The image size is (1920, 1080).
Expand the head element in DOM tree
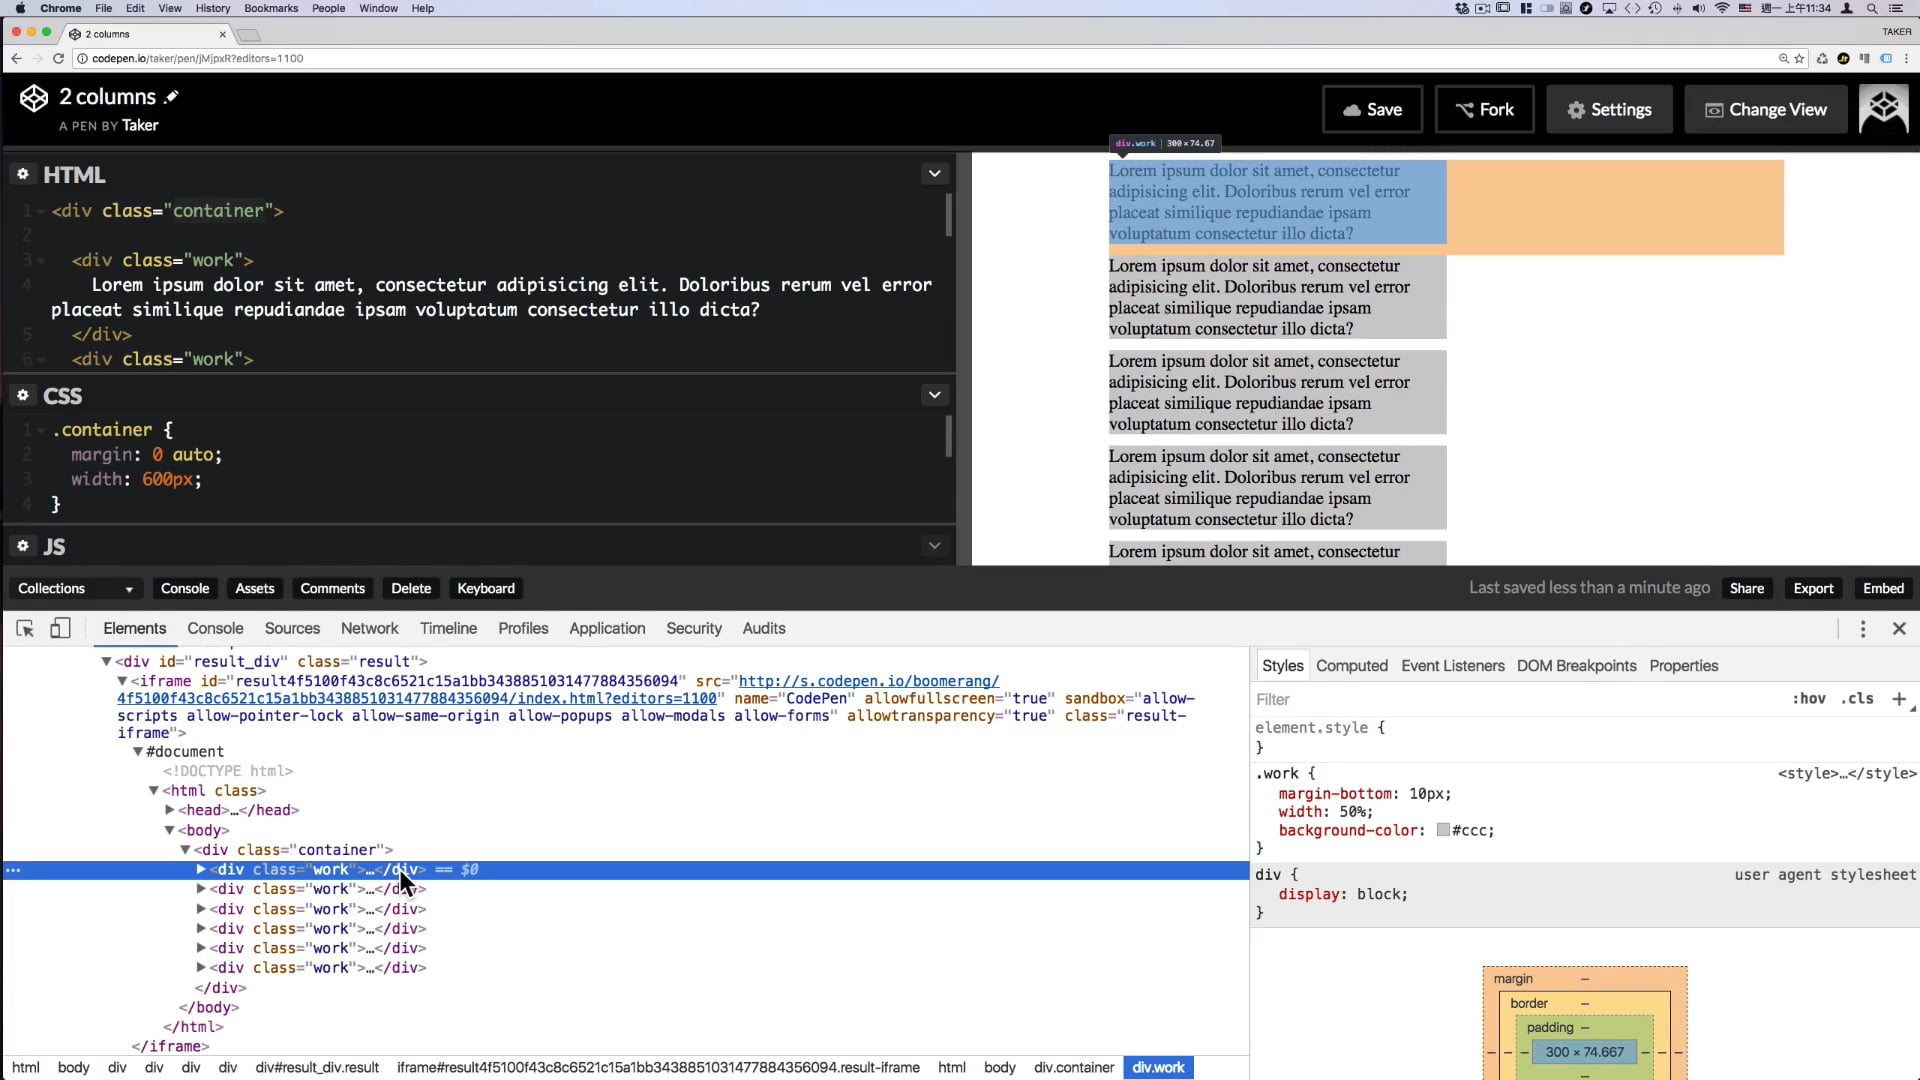170,810
